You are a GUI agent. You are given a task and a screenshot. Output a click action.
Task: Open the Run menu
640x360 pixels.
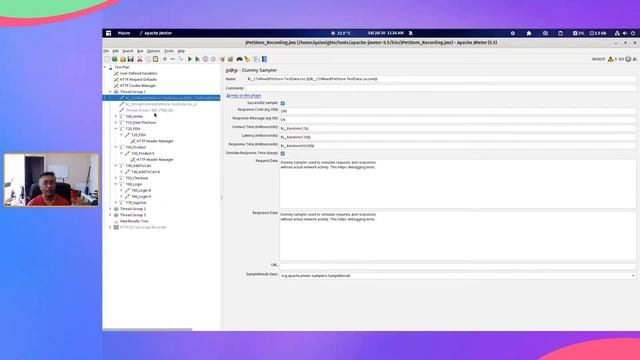[x=140, y=51]
